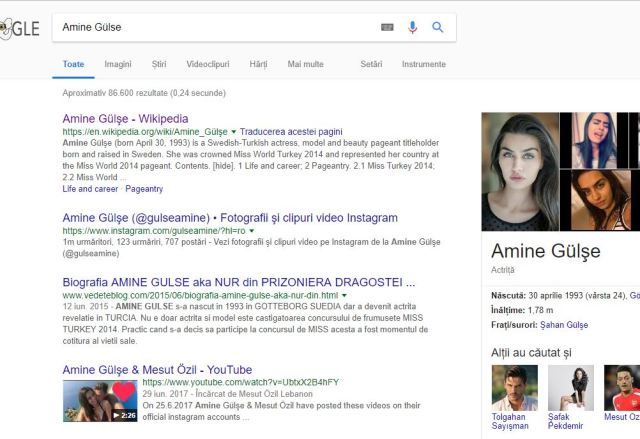The width and height of the screenshot is (640, 439).
Task: Click the 'Înălțime: 1,78 m' text
Action: 522,310
